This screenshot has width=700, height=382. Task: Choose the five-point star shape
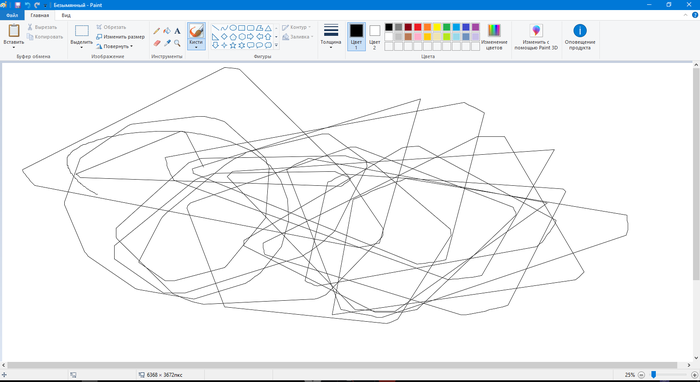(x=233, y=46)
